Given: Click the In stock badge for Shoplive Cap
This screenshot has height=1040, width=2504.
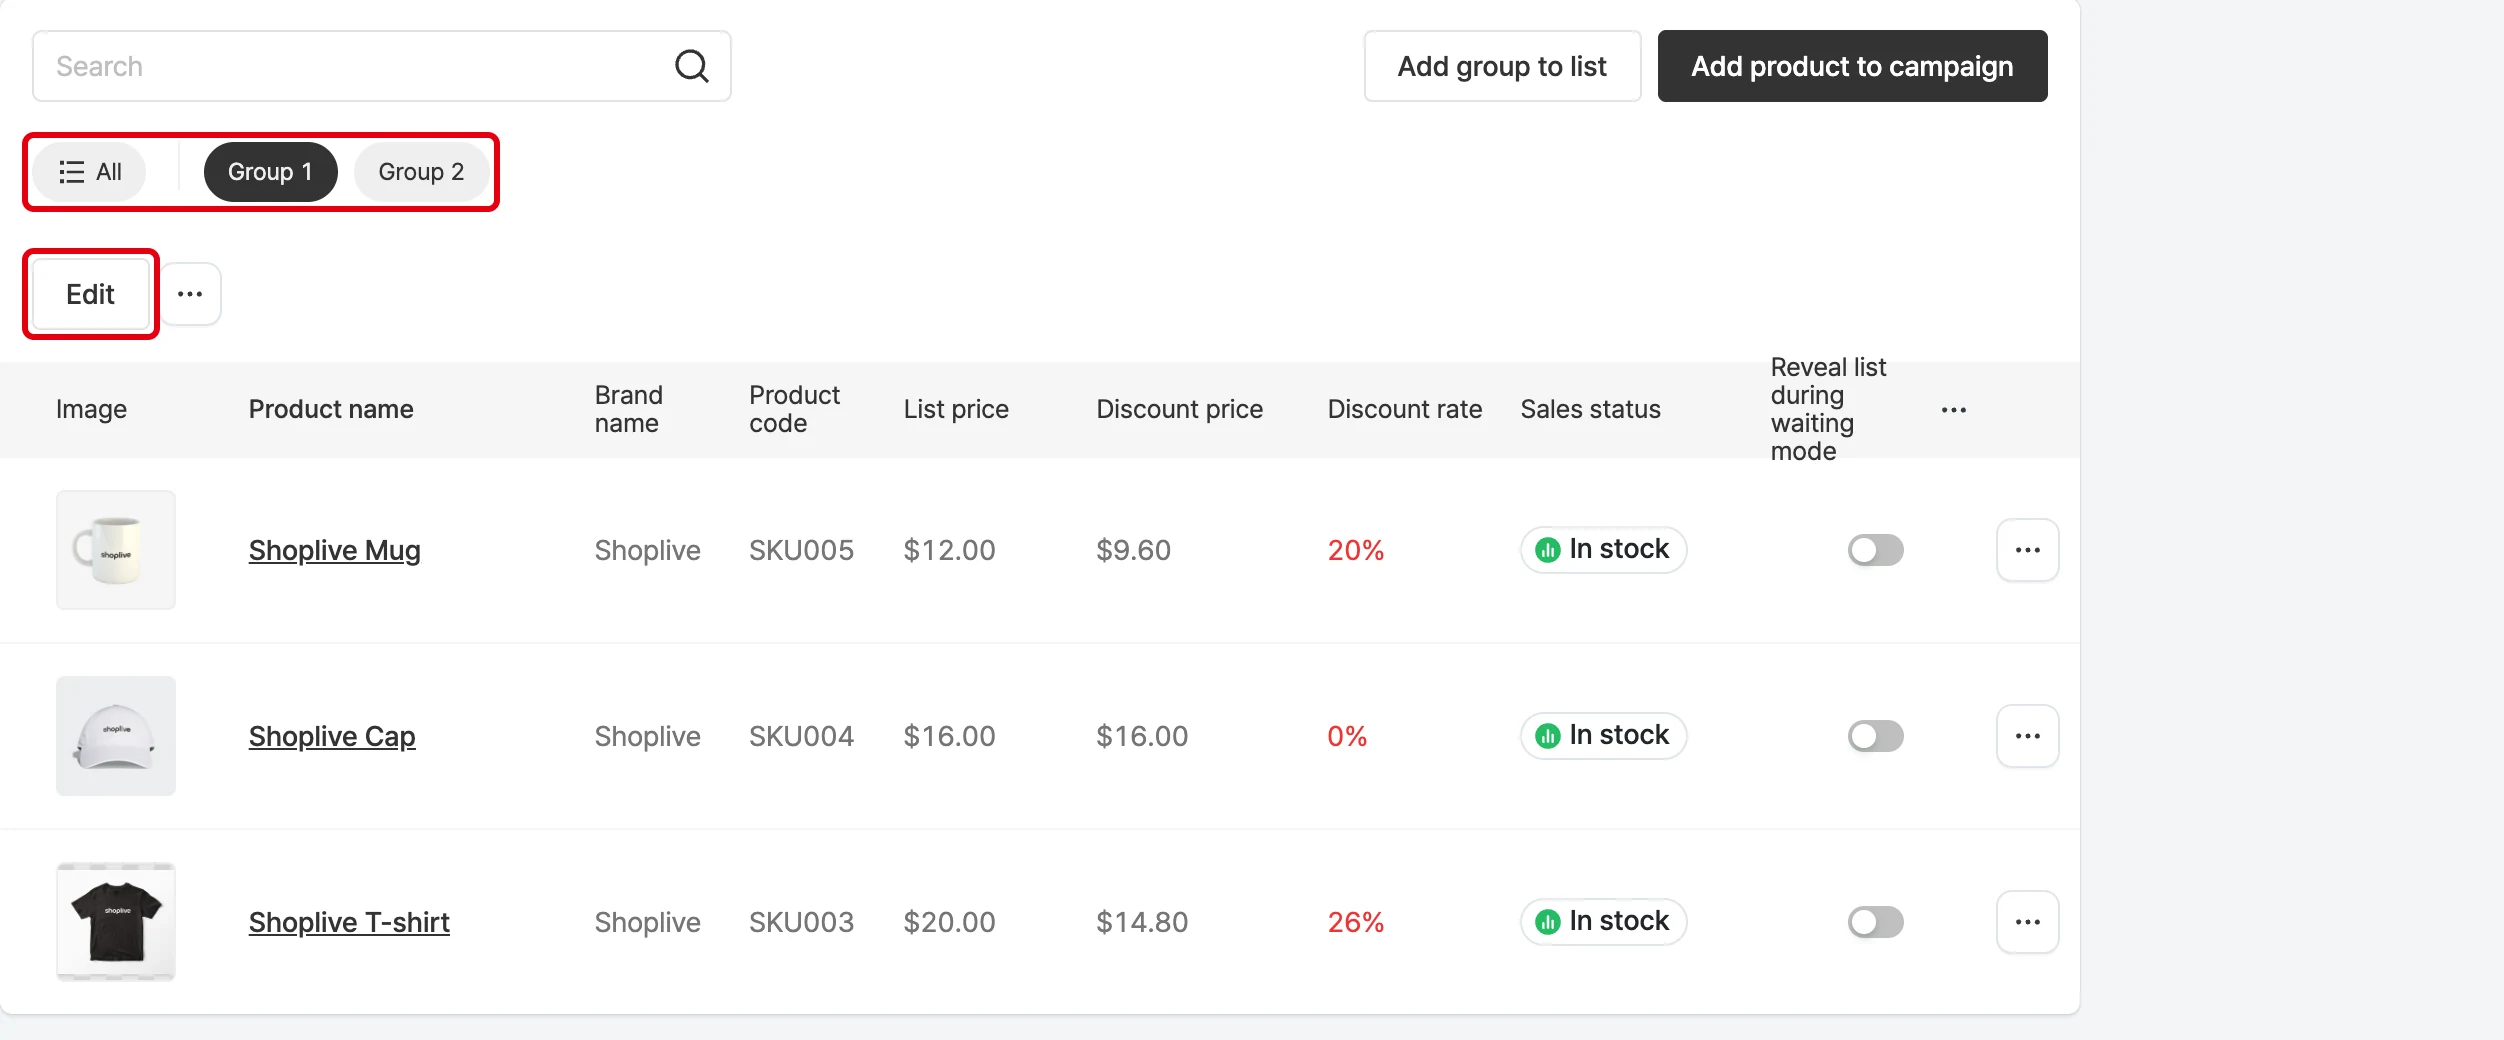Looking at the screenshot, I should click(1603, 736).
